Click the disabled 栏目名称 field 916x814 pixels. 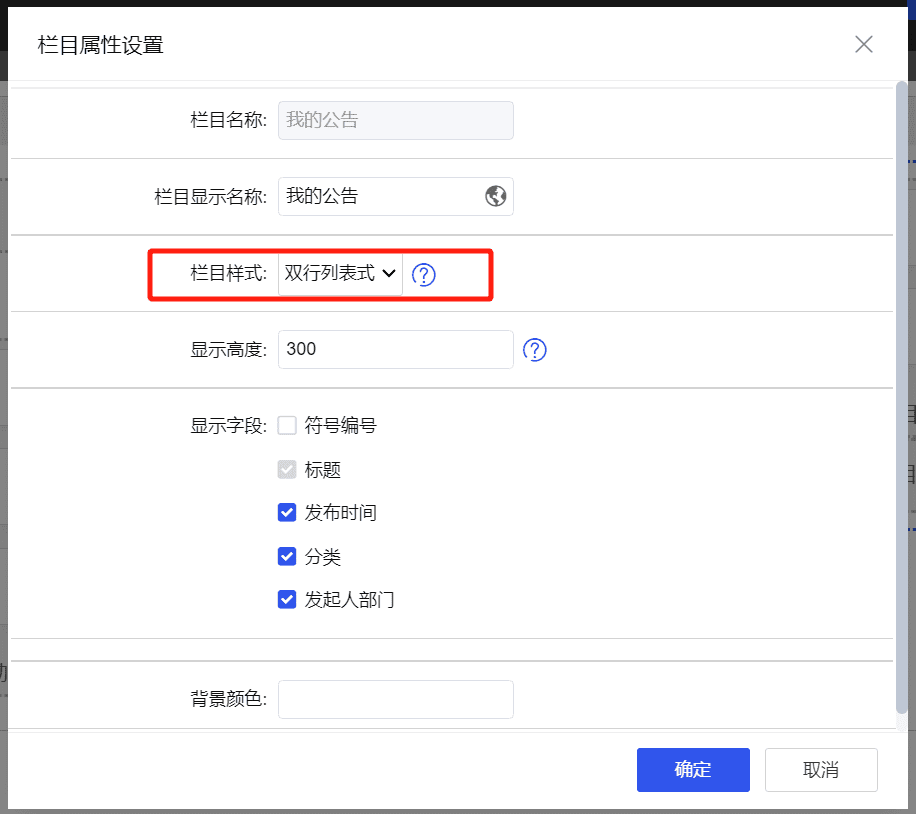point(395,120)
